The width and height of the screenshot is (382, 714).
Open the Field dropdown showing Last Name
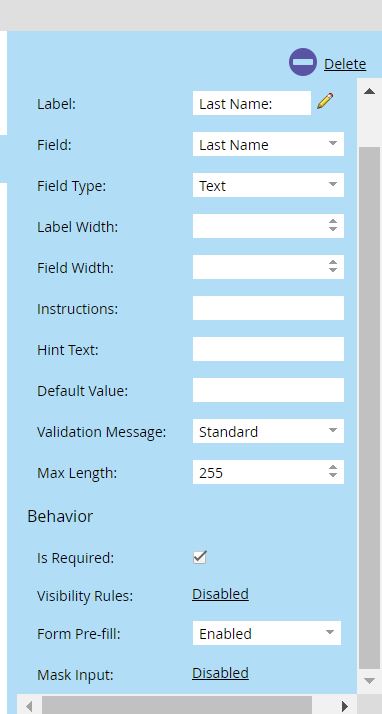coord(268,144)
